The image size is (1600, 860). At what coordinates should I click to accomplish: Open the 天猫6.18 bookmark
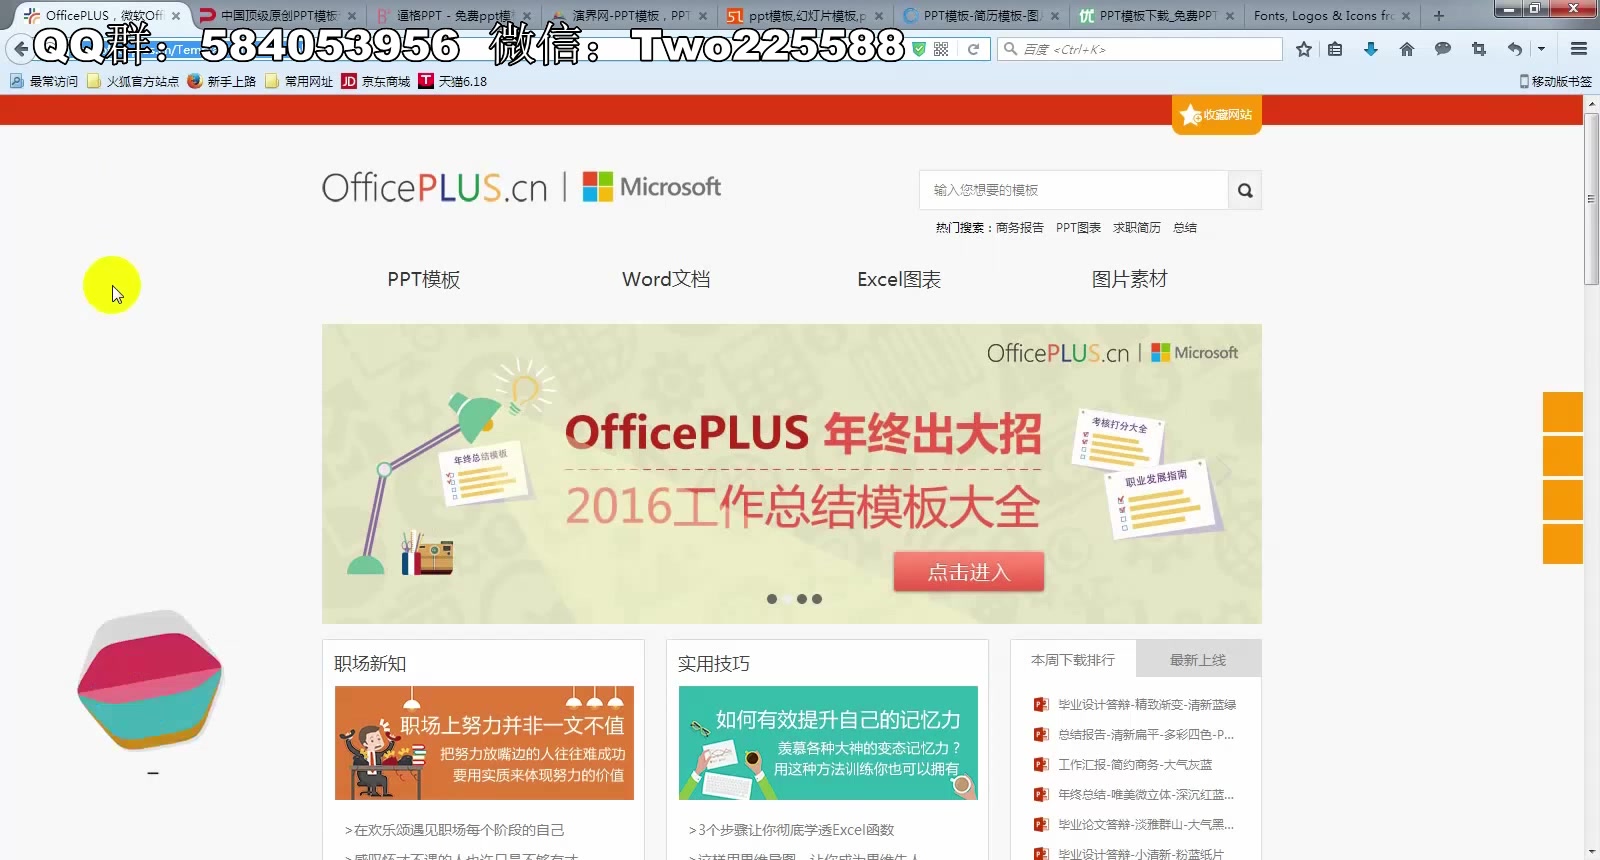453,81
